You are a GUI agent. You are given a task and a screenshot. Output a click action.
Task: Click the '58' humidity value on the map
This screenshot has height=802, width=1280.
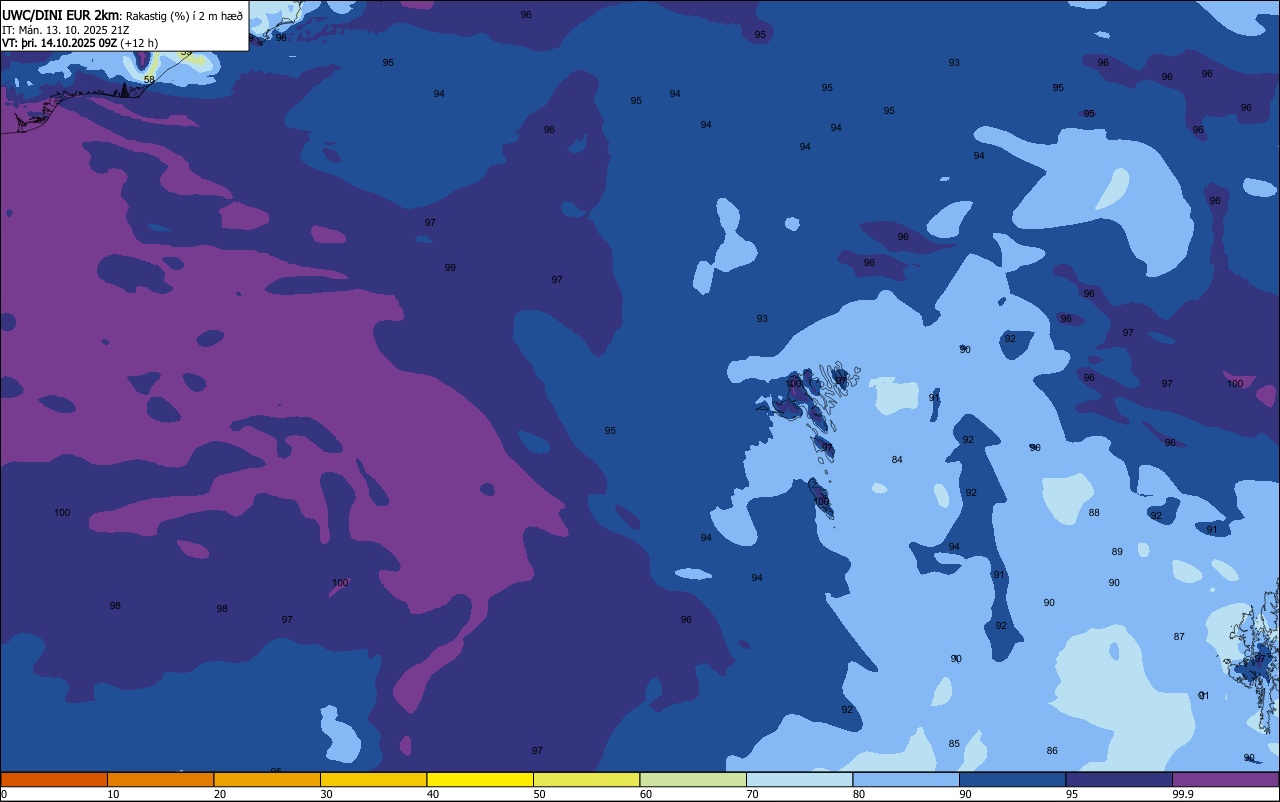[x=149, y=79]
